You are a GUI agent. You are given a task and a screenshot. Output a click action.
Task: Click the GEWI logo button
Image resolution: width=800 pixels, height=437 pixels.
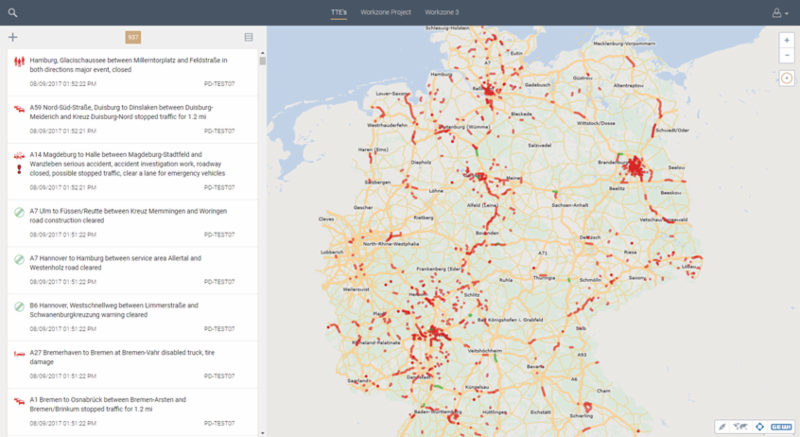[781, 426]
